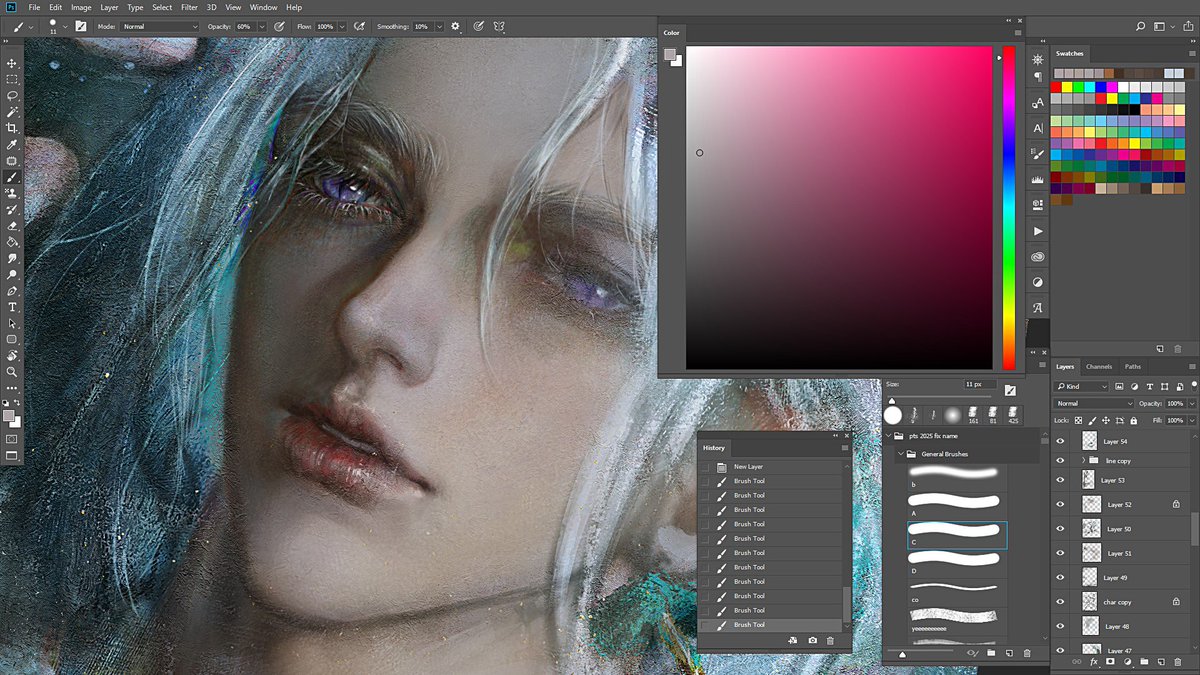Select the Crop tool
The image size is (1200, 675).
12,128
